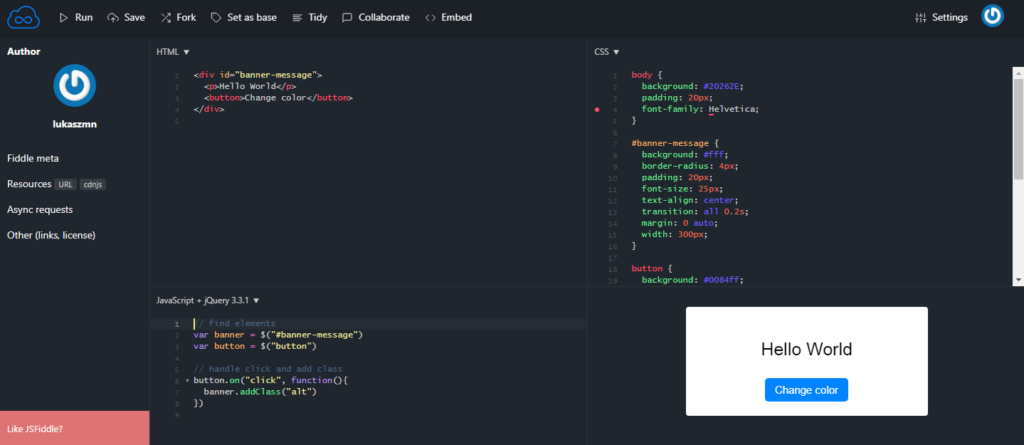The image size is (1024, 445).
Task: Click the closing </div> tag in HTML
Action: point(209,109)
